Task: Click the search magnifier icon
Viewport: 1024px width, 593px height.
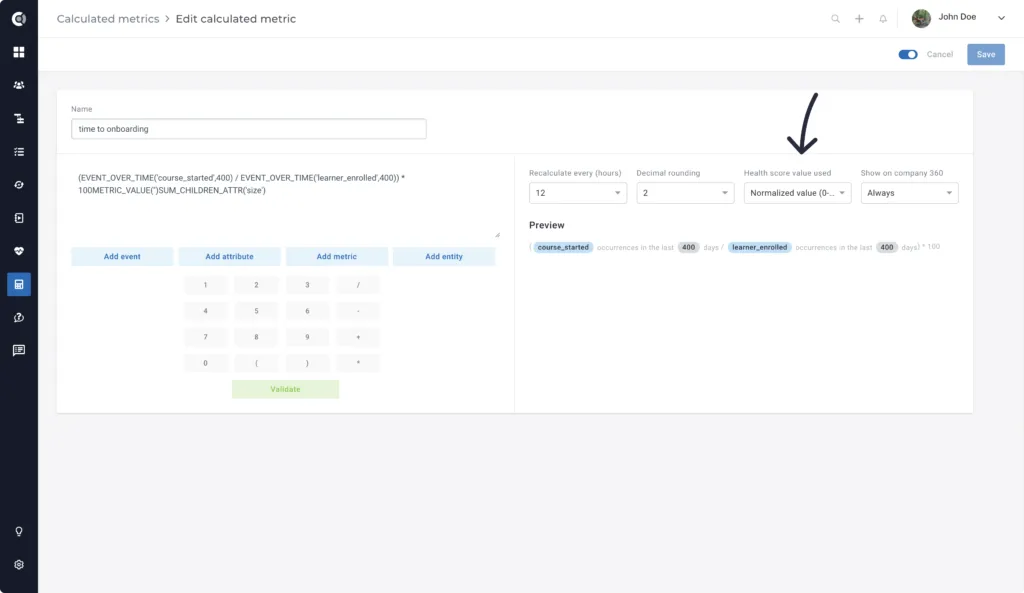Action: pyautogui.click(x=835, y=19)
